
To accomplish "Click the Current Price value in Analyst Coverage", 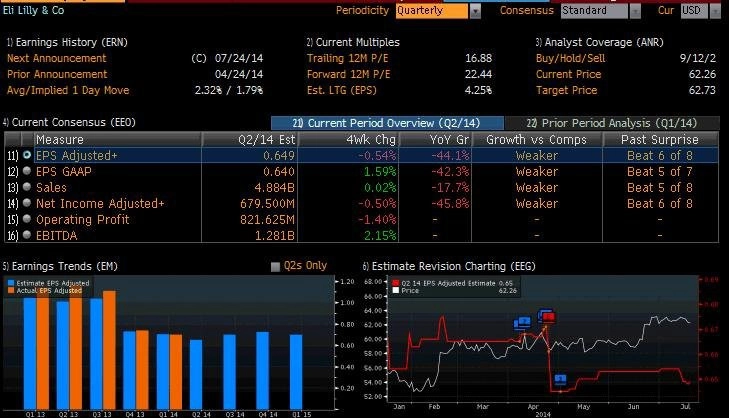I will click(x=702, y=74).
